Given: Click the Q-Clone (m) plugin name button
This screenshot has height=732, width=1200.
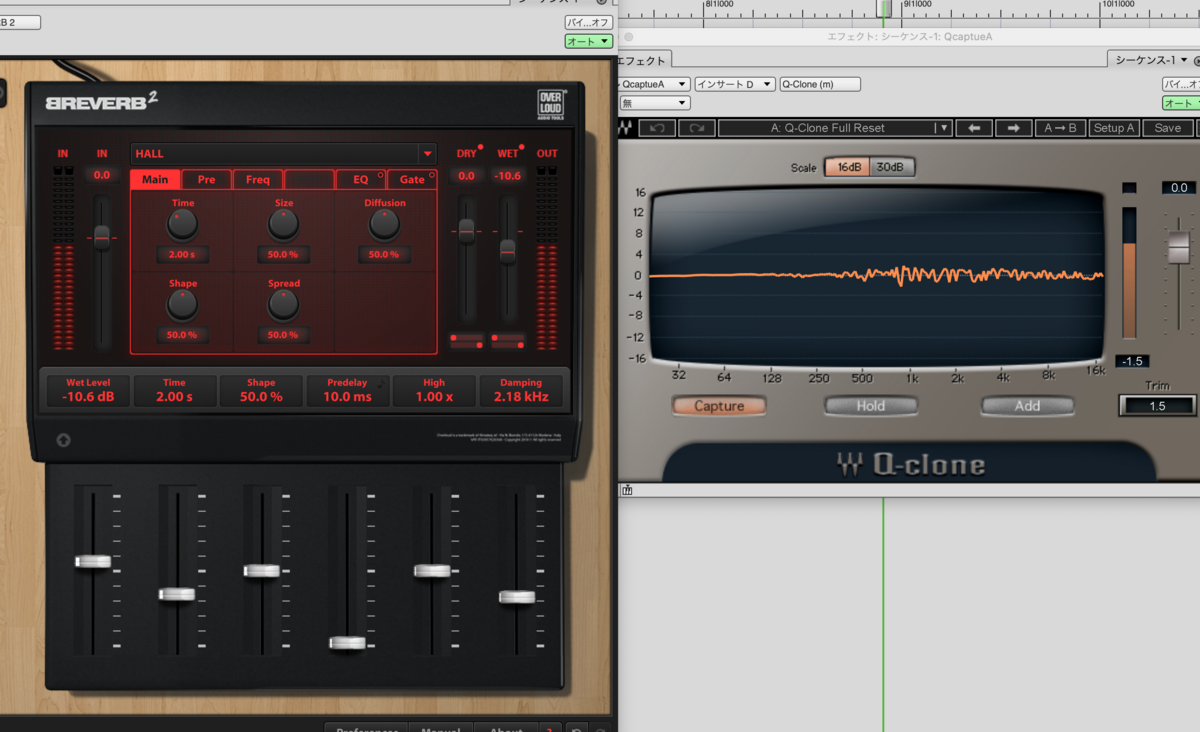Looking at the screenshot, I should pos(820,84).
